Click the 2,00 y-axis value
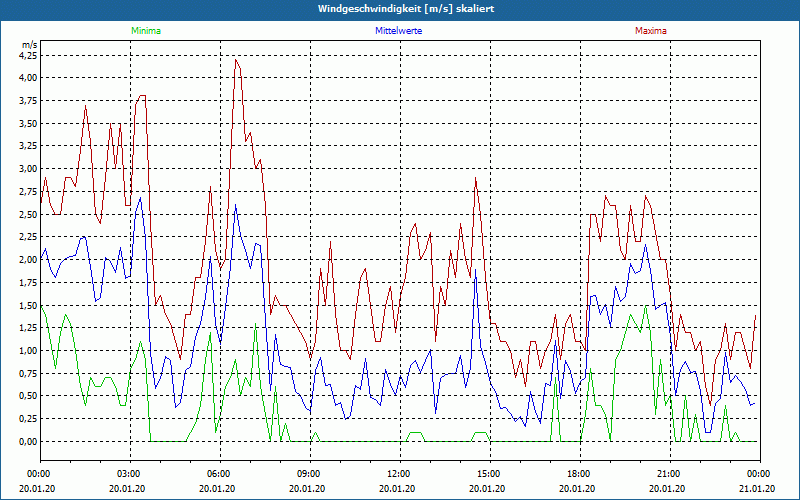Screen dimensions: 800x500 [x=28, y=260]
